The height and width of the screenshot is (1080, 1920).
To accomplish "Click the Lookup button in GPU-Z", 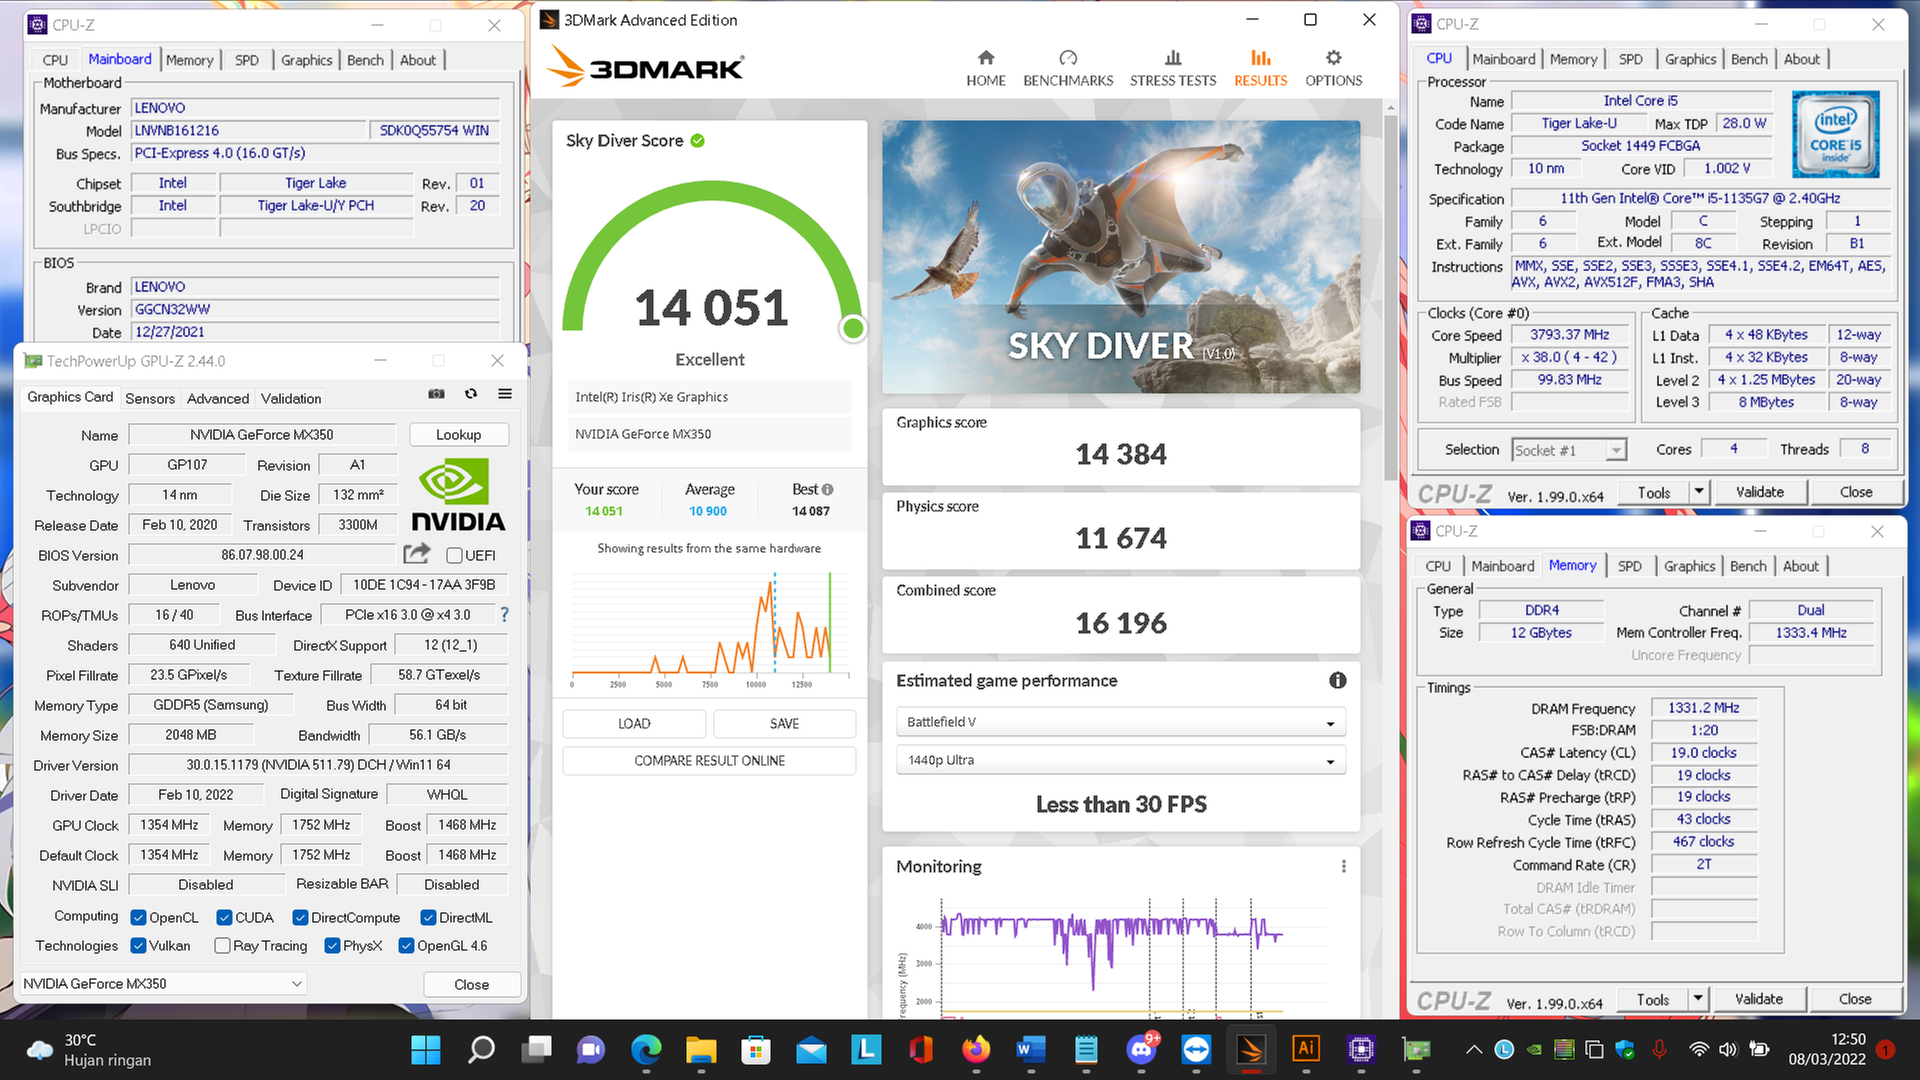I will pyautogui.click(x=458, y=434).
